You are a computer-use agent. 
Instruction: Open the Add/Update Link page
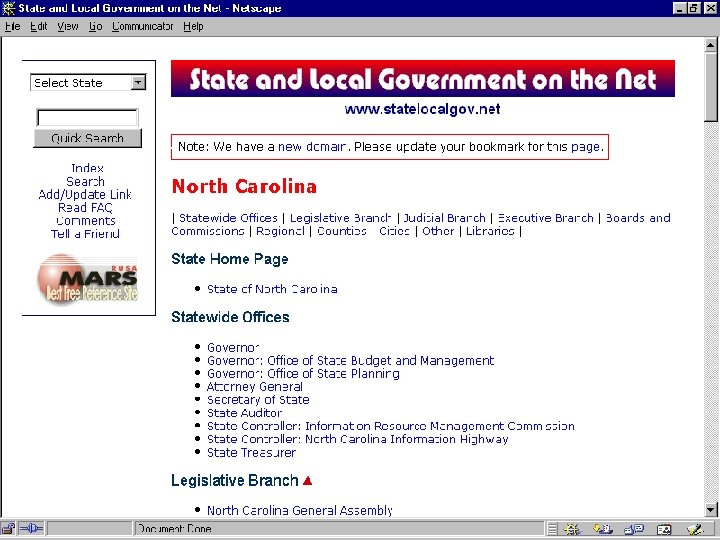point(85,195)
